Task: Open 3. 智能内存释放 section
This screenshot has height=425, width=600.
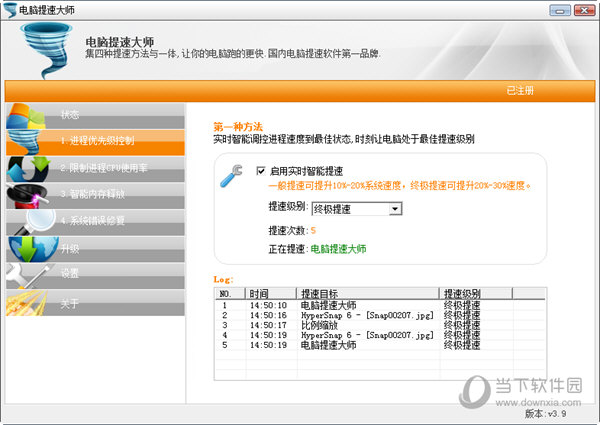Action: (x=95, y=195)
